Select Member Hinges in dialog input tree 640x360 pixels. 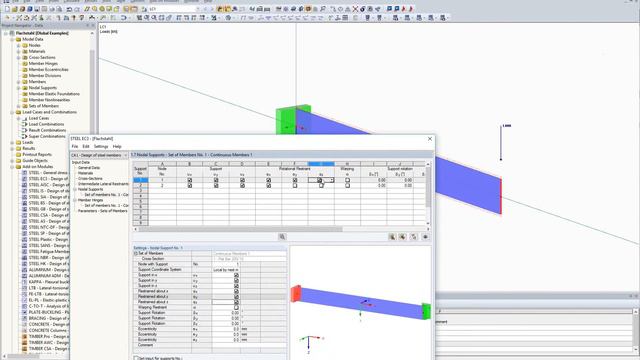(91, 200)
